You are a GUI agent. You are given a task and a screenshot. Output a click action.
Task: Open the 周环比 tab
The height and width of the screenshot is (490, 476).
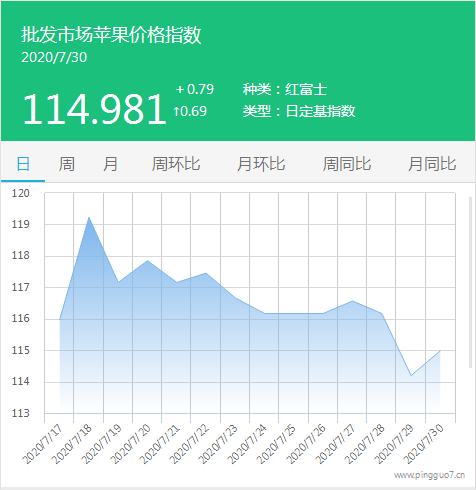coord(176,164)
